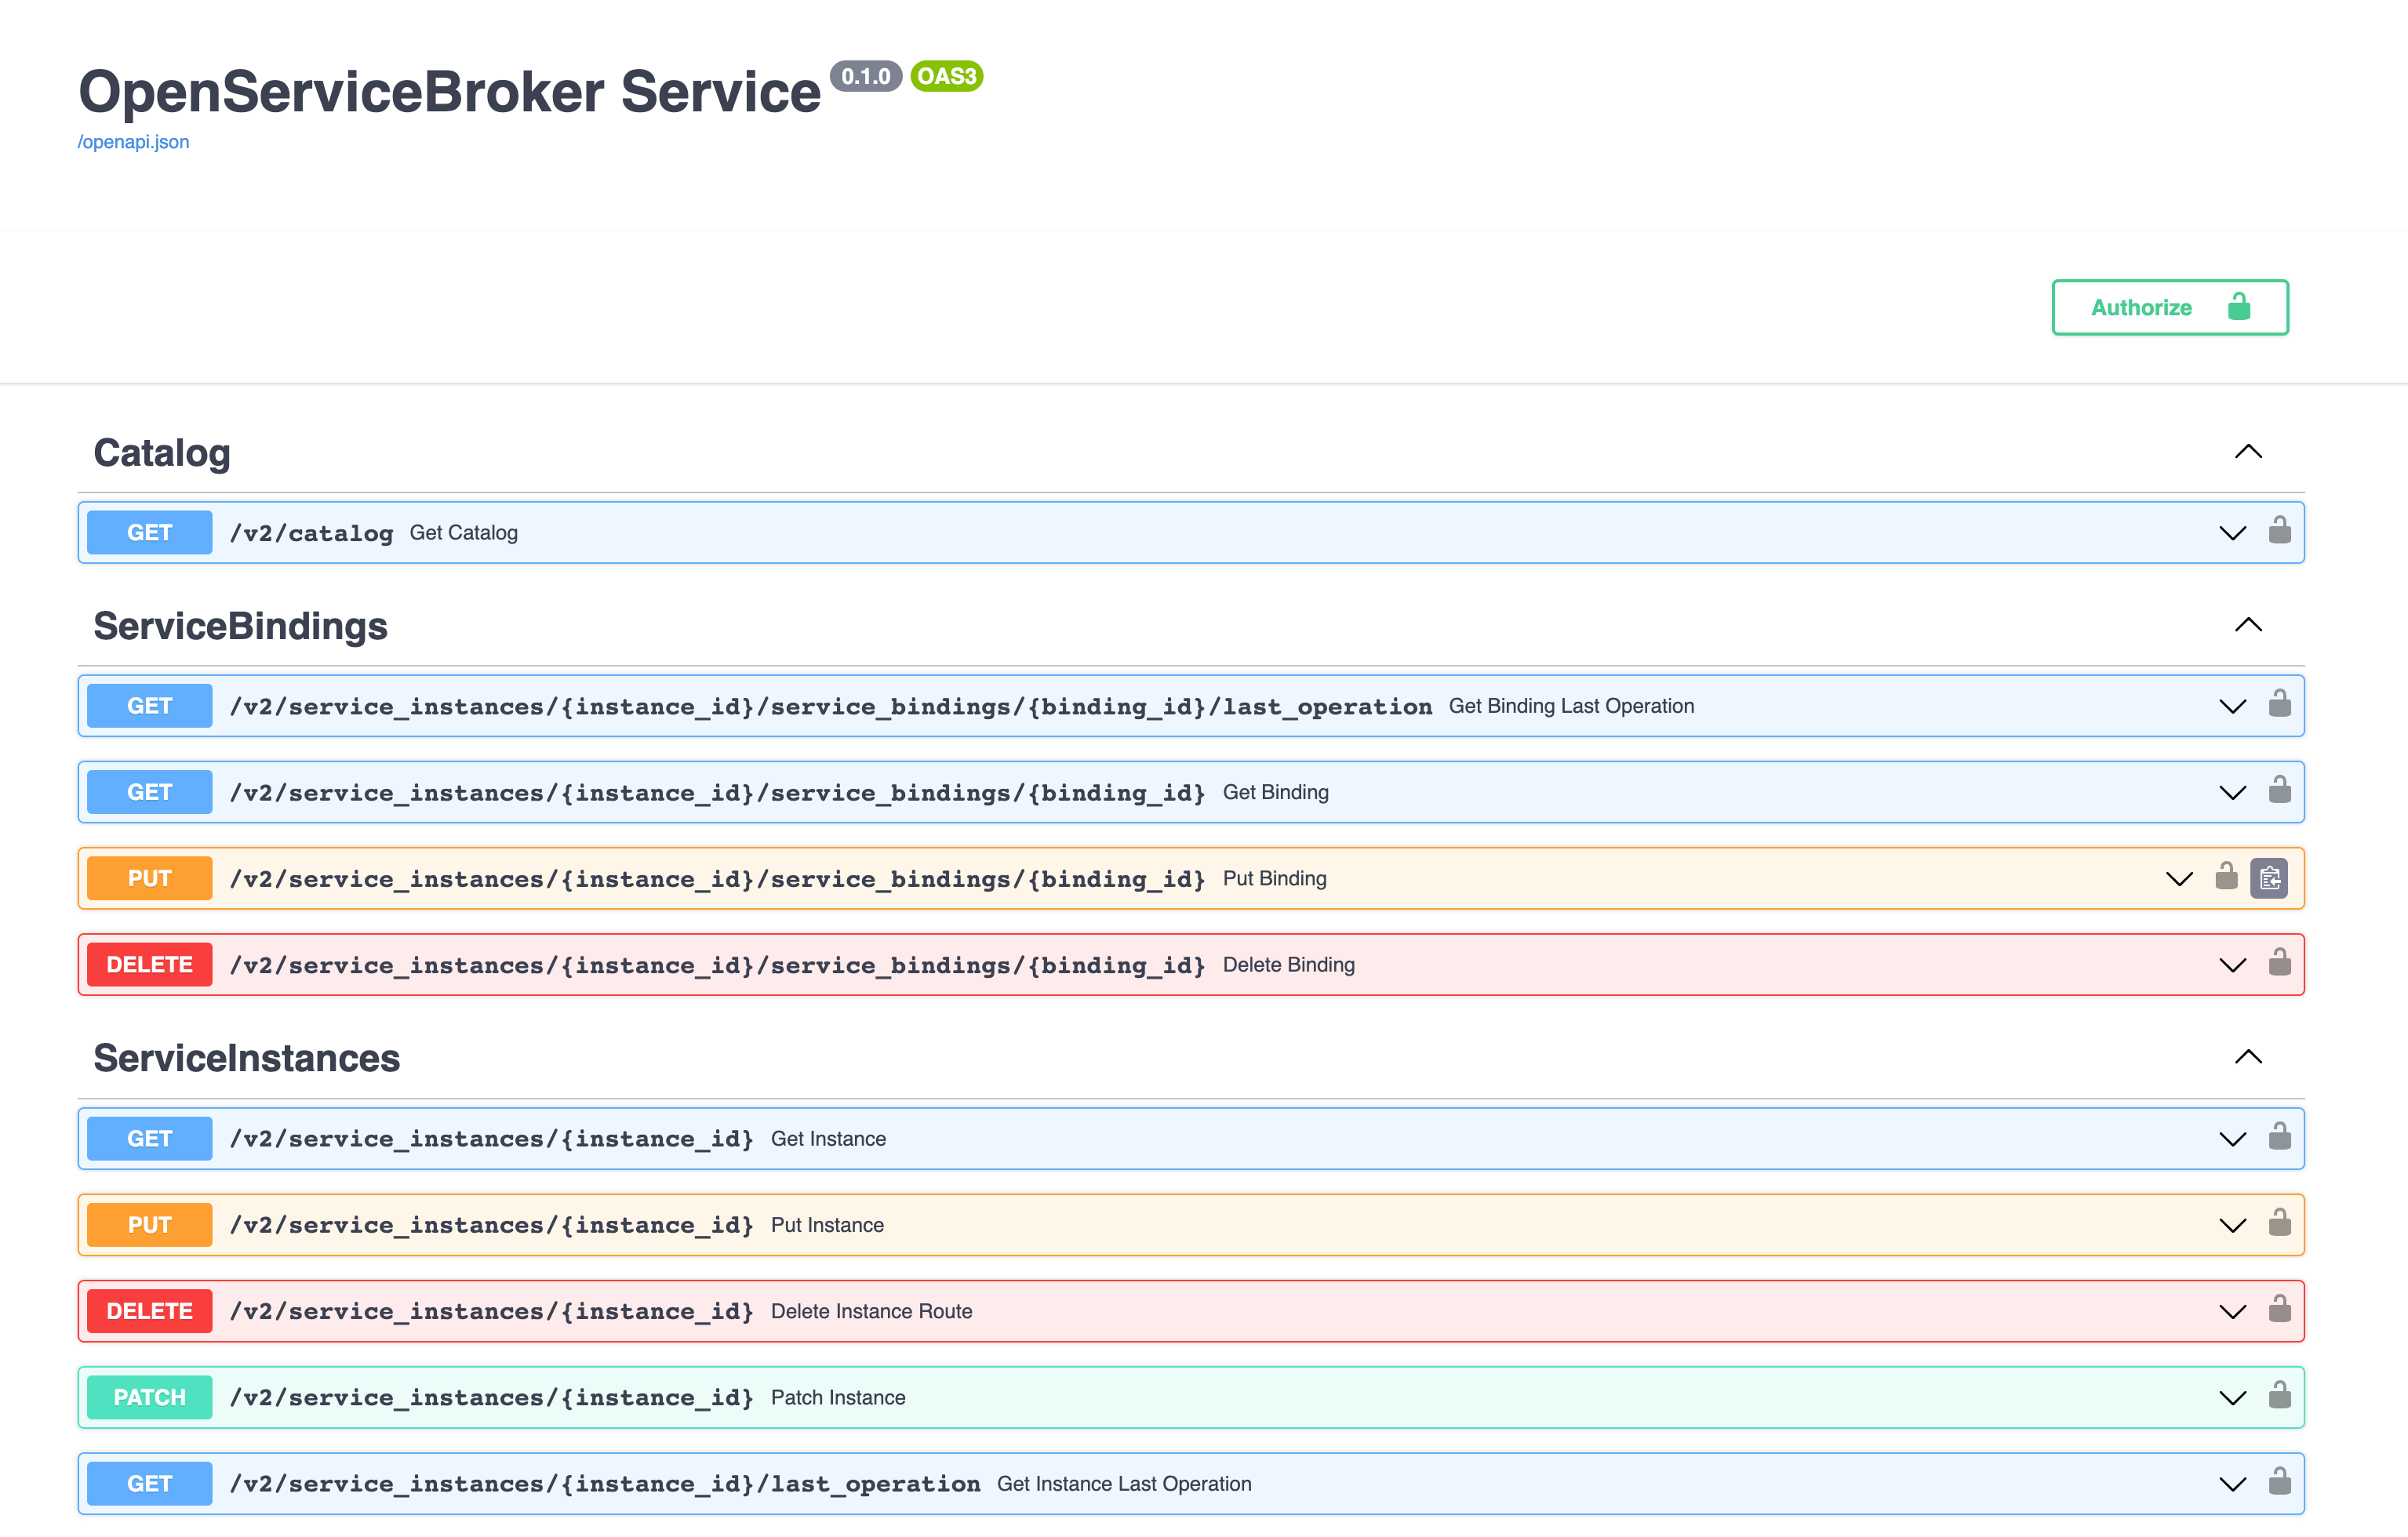Expand the Put Instance operation chevron

click(x=2232, y=1226)
